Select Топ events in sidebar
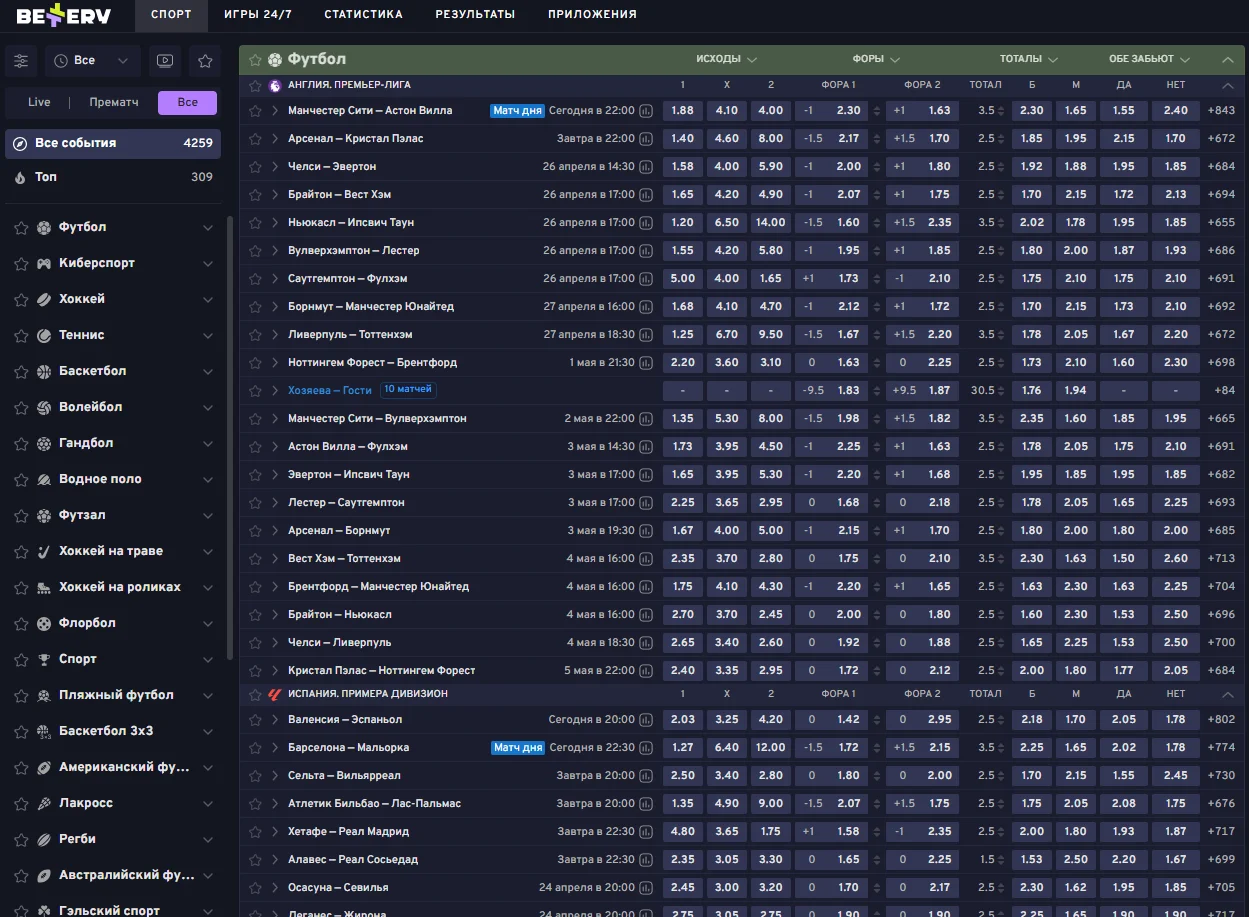The height and width of the screenshot is (917, 1249). coord(112,177)
